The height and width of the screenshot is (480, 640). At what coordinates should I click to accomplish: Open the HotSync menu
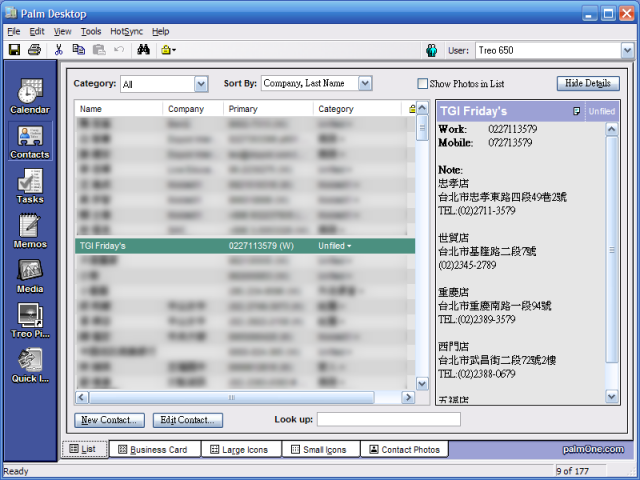[127, 31]
